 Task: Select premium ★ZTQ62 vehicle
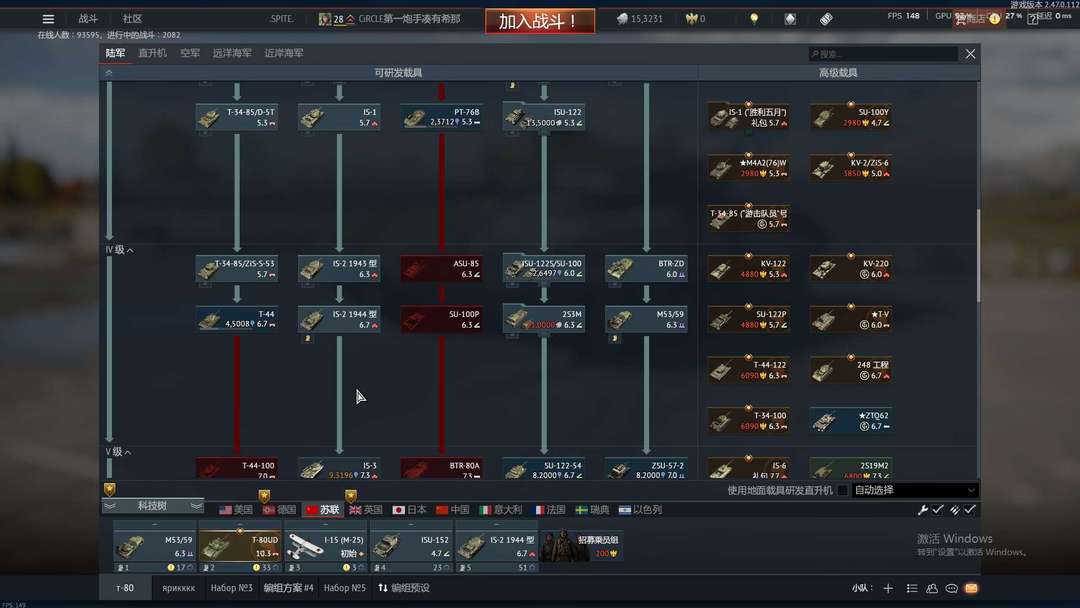tap(851, 421)
